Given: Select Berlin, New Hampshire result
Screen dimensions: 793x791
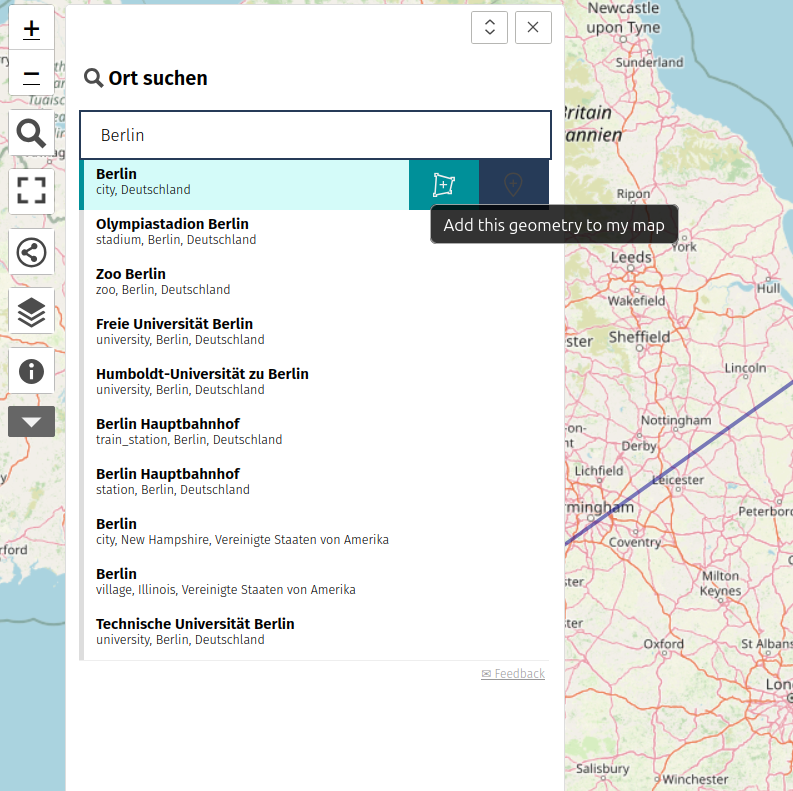Looking at the screenshot, I should click(x=242, y=531).
